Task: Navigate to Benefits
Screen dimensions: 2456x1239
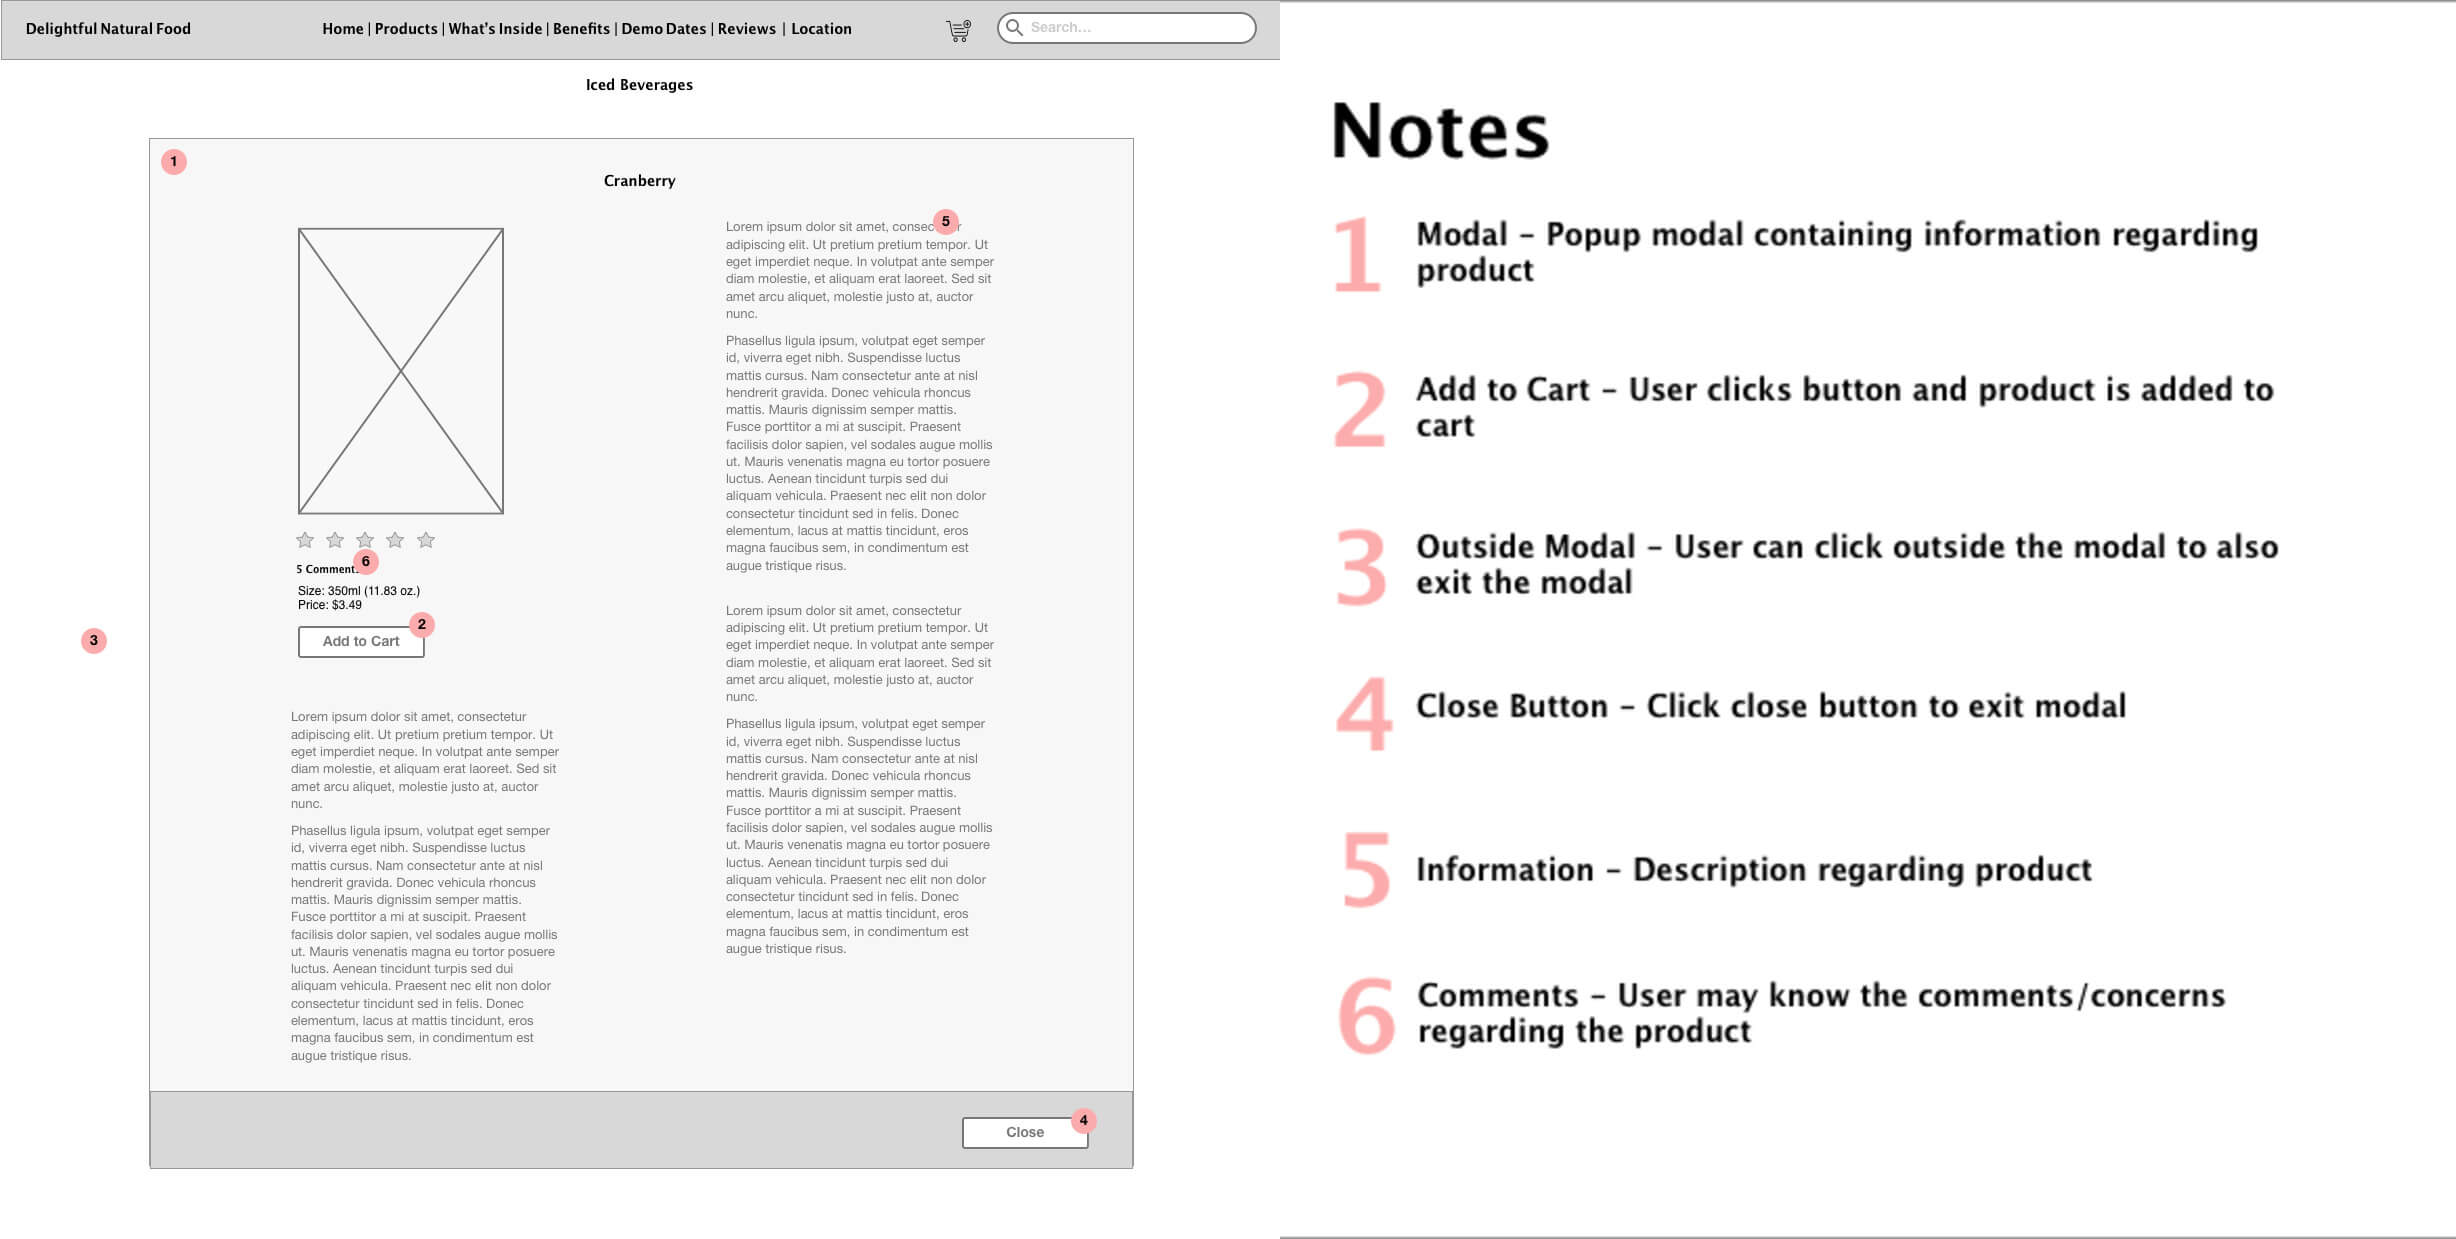Action: 581,29
